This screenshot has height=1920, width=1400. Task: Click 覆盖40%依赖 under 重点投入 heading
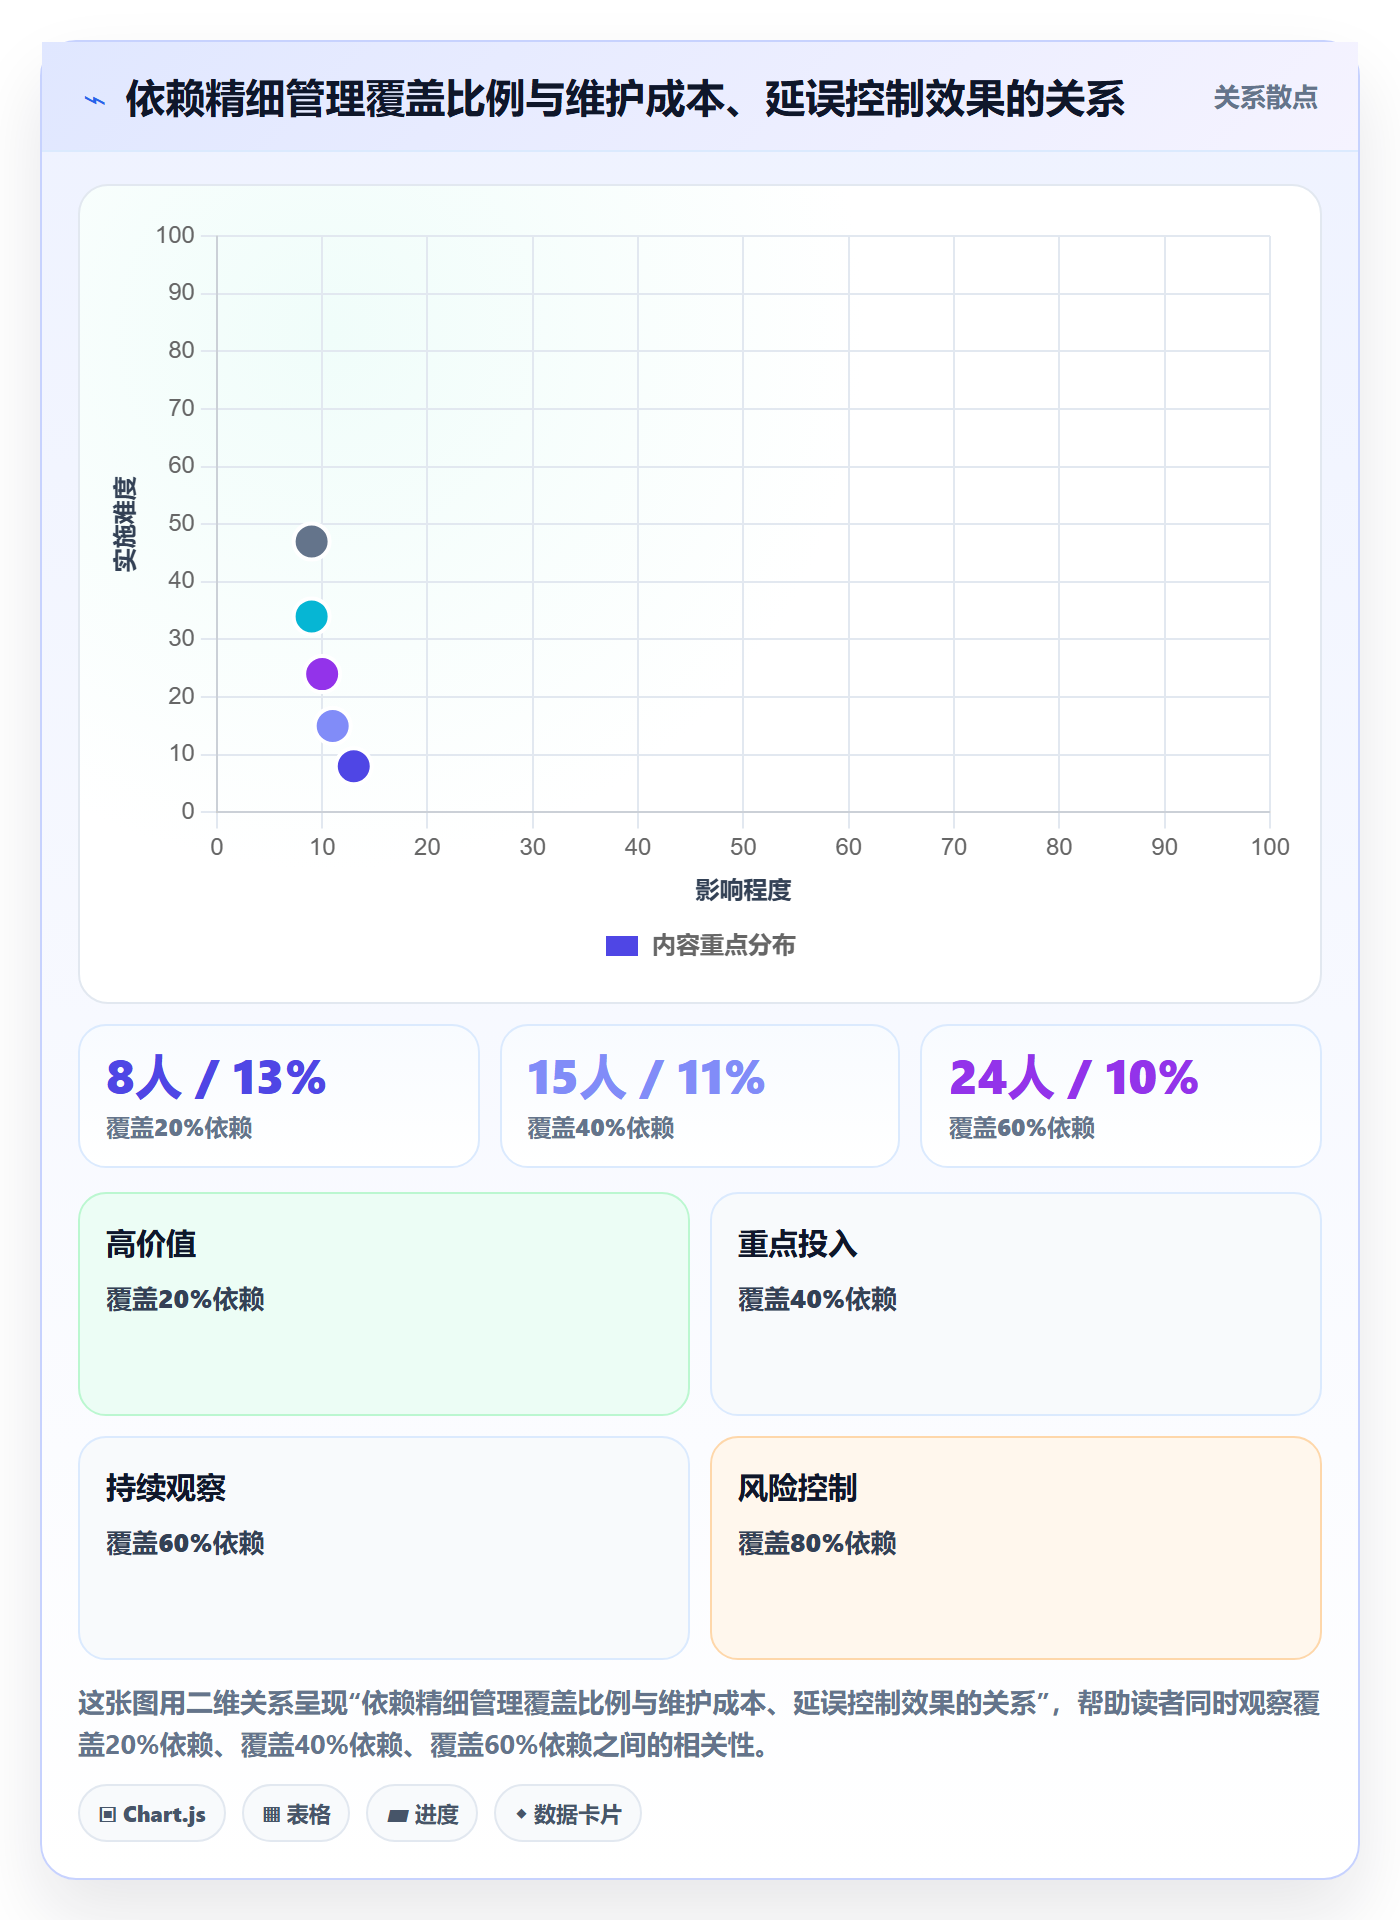pos(817,1299)
